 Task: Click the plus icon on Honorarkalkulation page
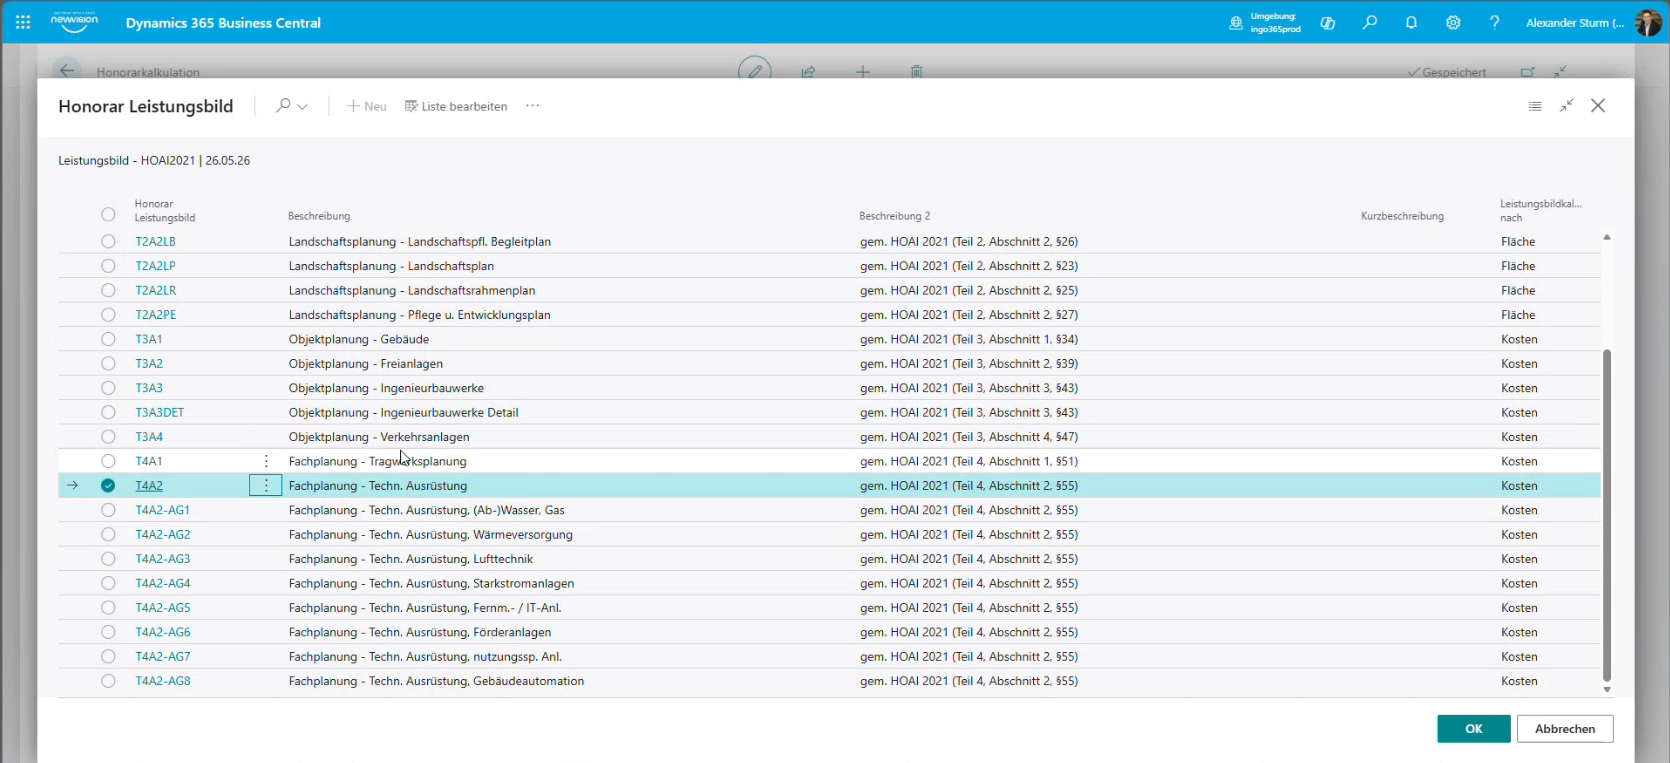[863, 72]
